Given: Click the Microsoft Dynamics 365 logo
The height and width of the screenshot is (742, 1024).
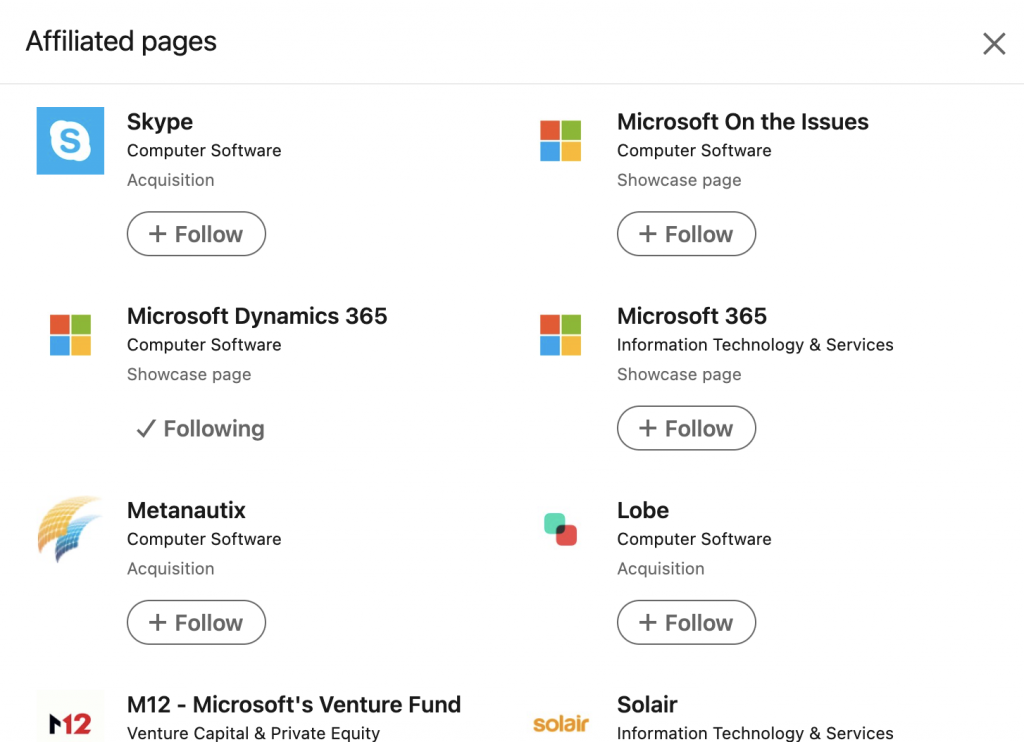Looking at the screenshot, I should (70, 335).
